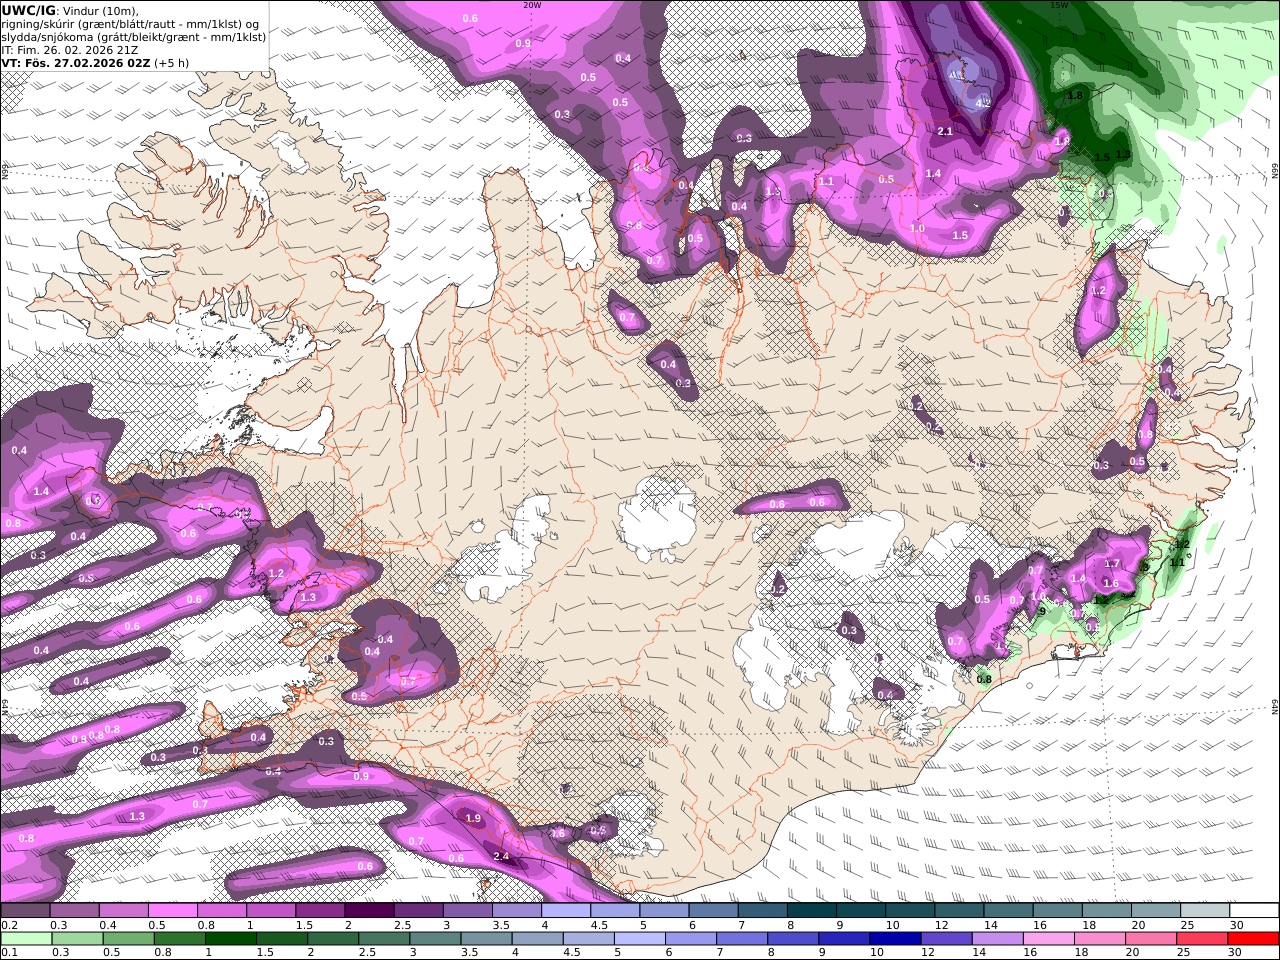Click the bottom-row legend label '0.1'
The height and width of the screenshot is (960, 1280).
point(9,953)
